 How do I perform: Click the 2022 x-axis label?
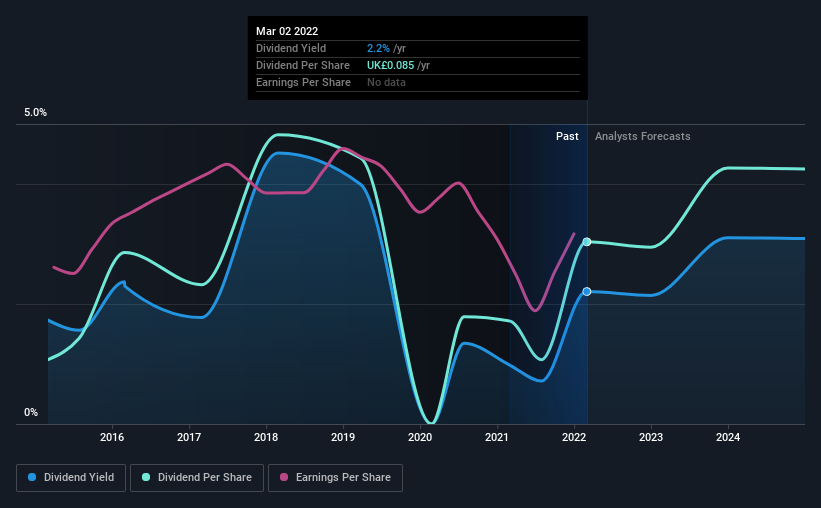point(574,437)
